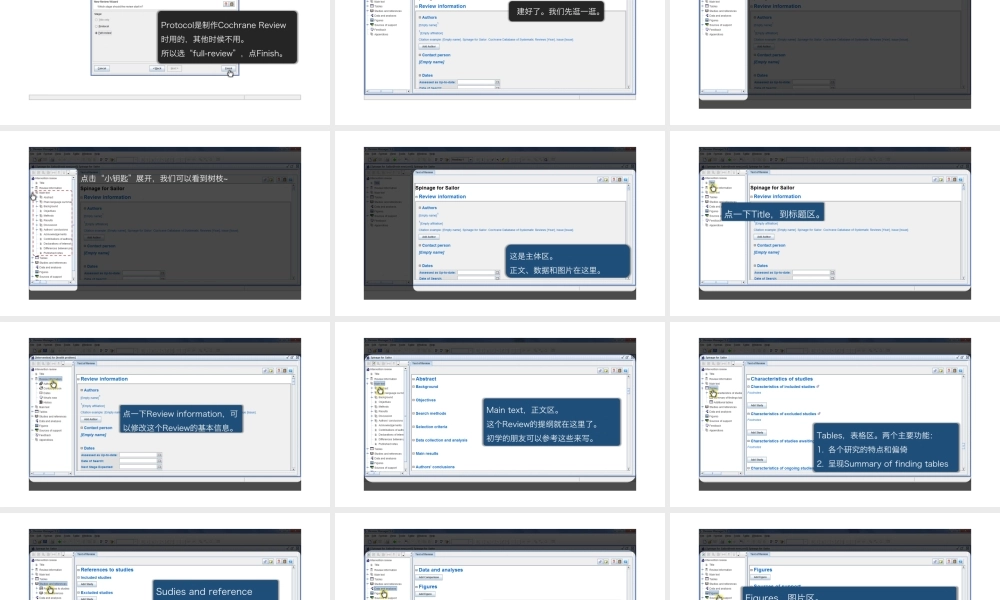
Task: Select the circled Review information tree icon
Action: (51, 385)
